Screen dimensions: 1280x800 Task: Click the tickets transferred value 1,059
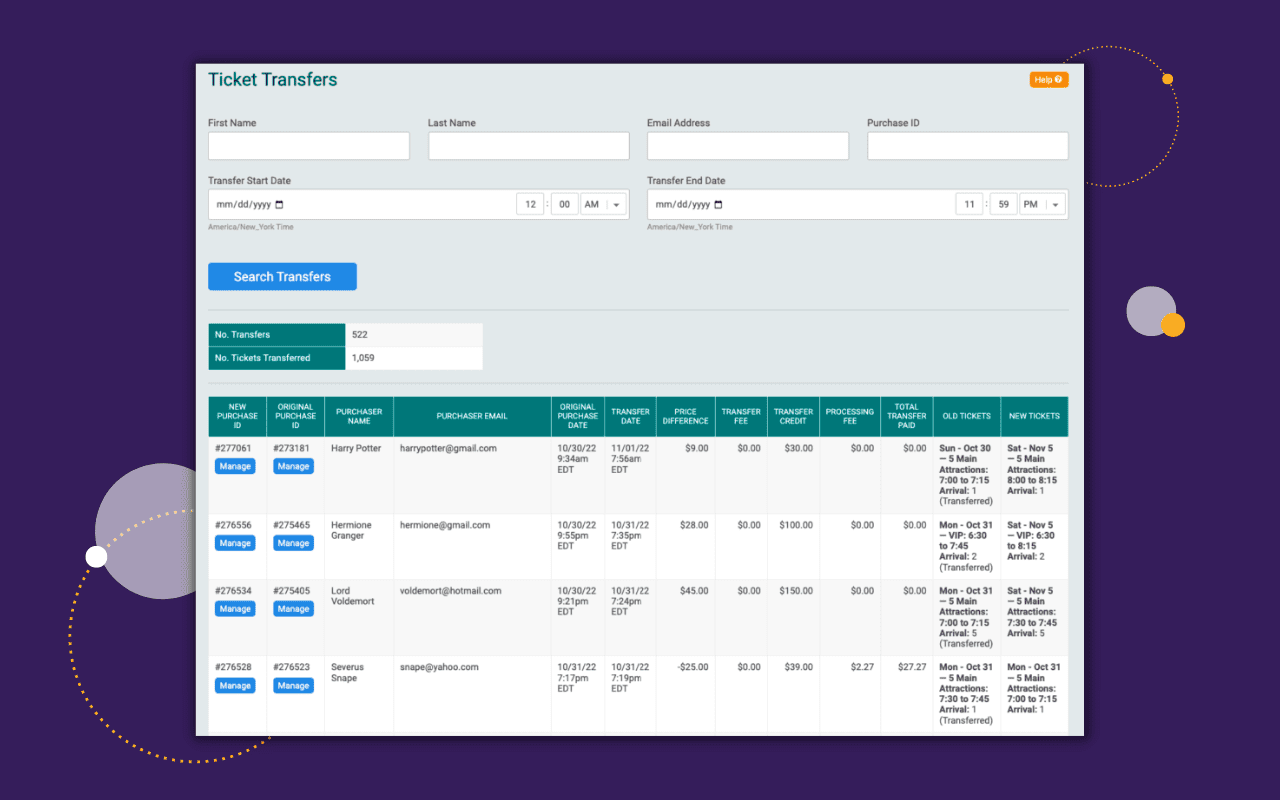tap(363, 358)
